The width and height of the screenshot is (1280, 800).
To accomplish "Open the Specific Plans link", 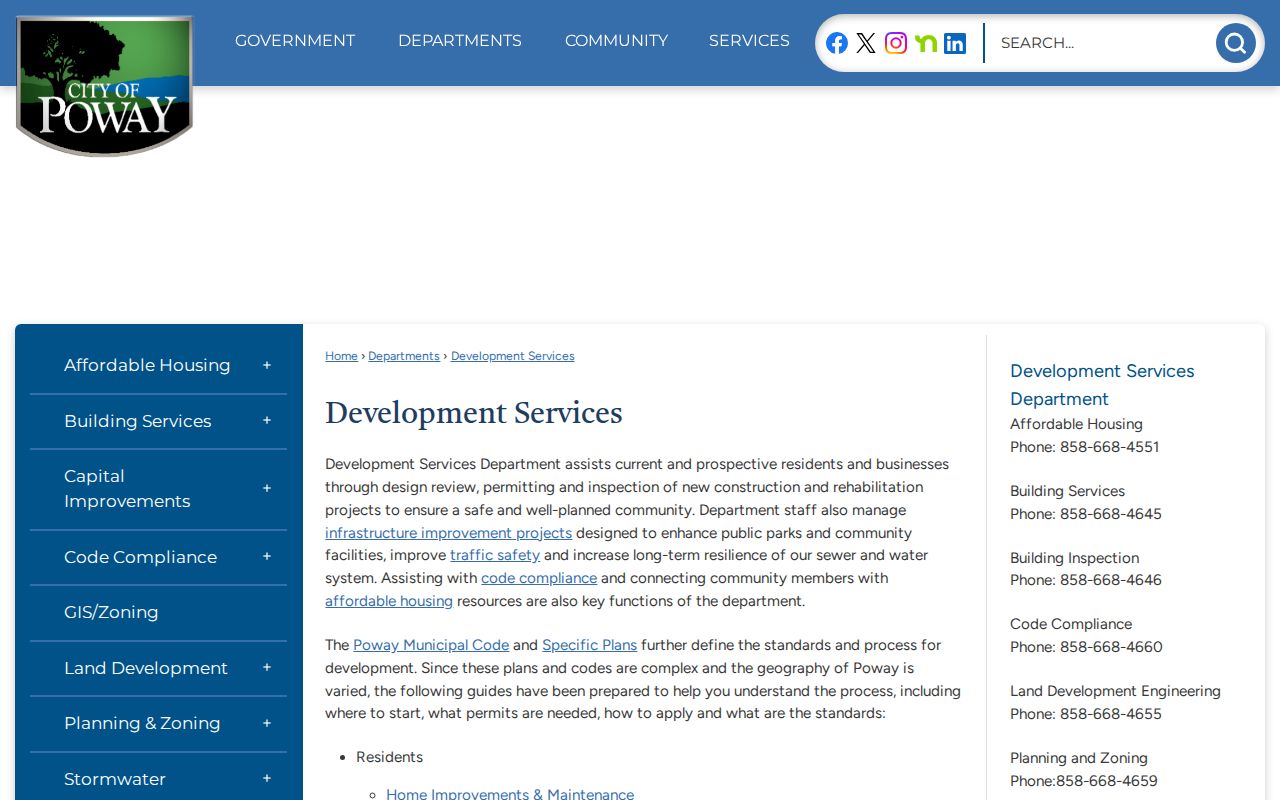I will [x=590, y=645].
